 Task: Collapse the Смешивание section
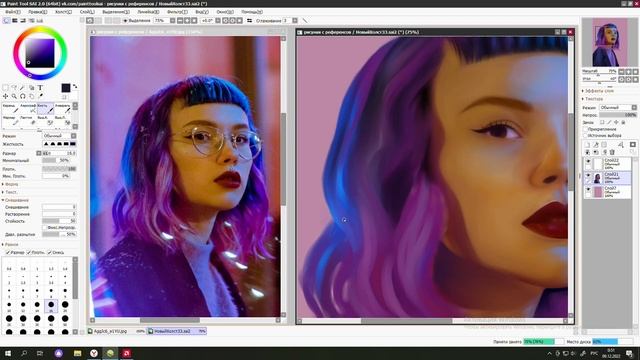click(x=16, y=200)
